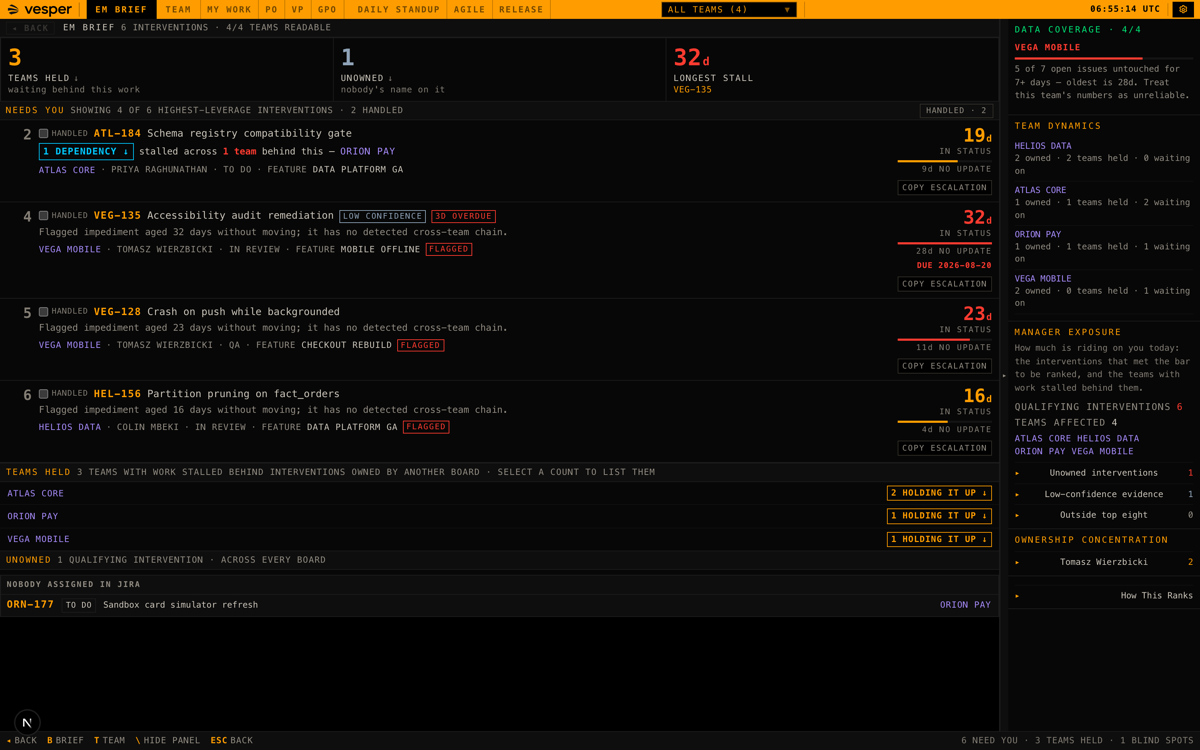The height and width of the screenshot is (750, 1200).
Task: Toggle handled checkbox for VEG-135
Action: (x=43, y=215)
